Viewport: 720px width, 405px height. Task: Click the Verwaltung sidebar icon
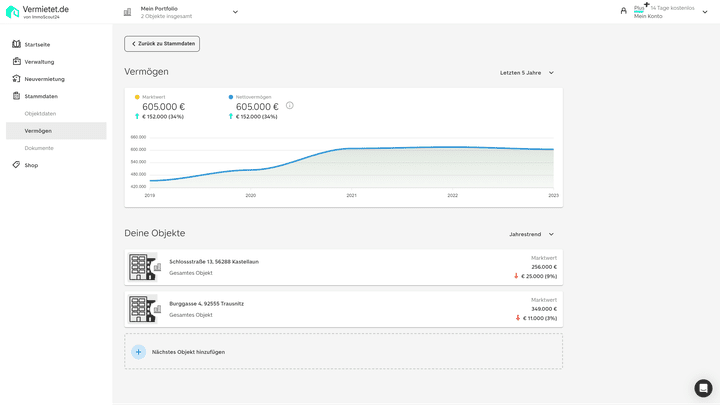pos(17,61)
